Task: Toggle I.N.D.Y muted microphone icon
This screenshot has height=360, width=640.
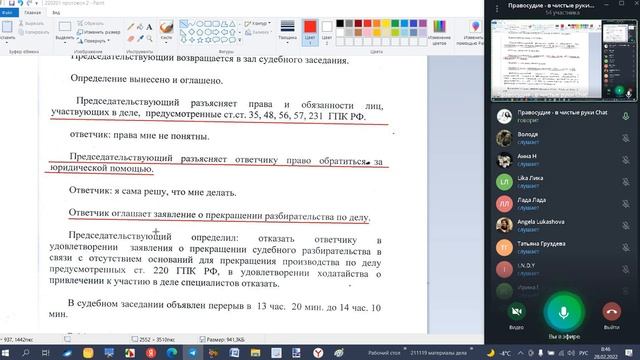Action: (625, 269)
